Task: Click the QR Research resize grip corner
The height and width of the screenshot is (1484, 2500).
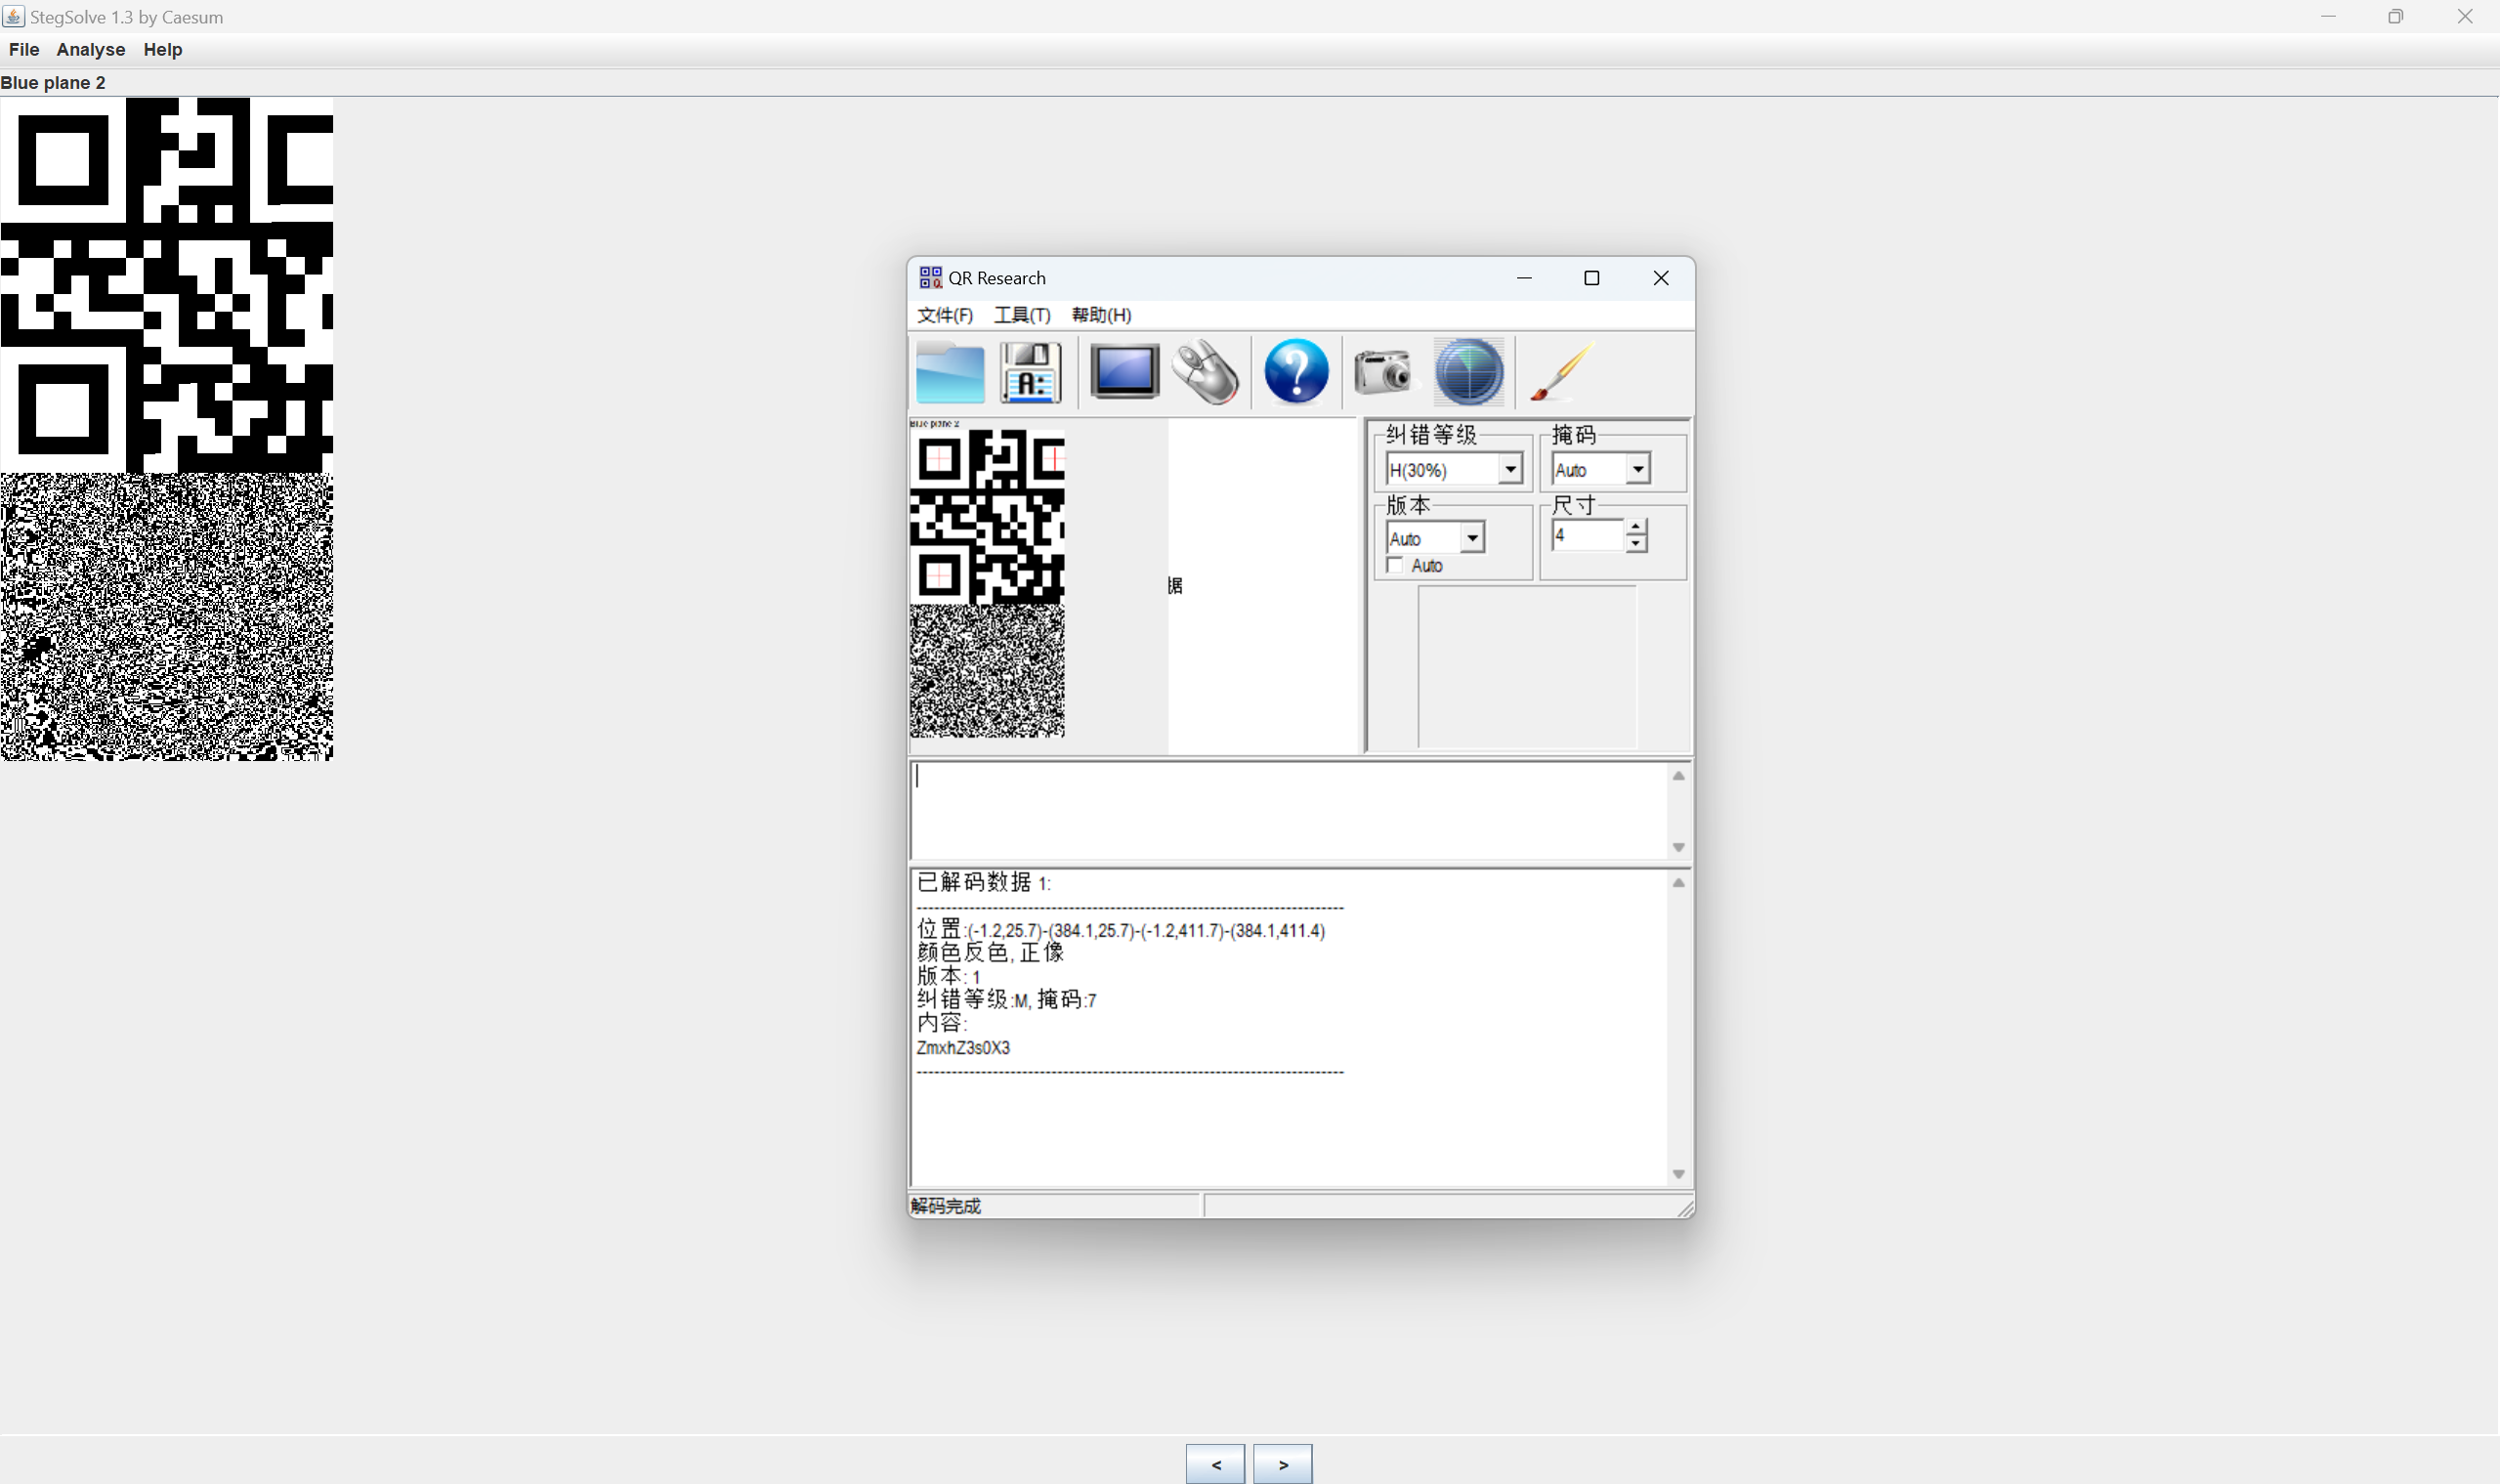Action: 1685,1208
